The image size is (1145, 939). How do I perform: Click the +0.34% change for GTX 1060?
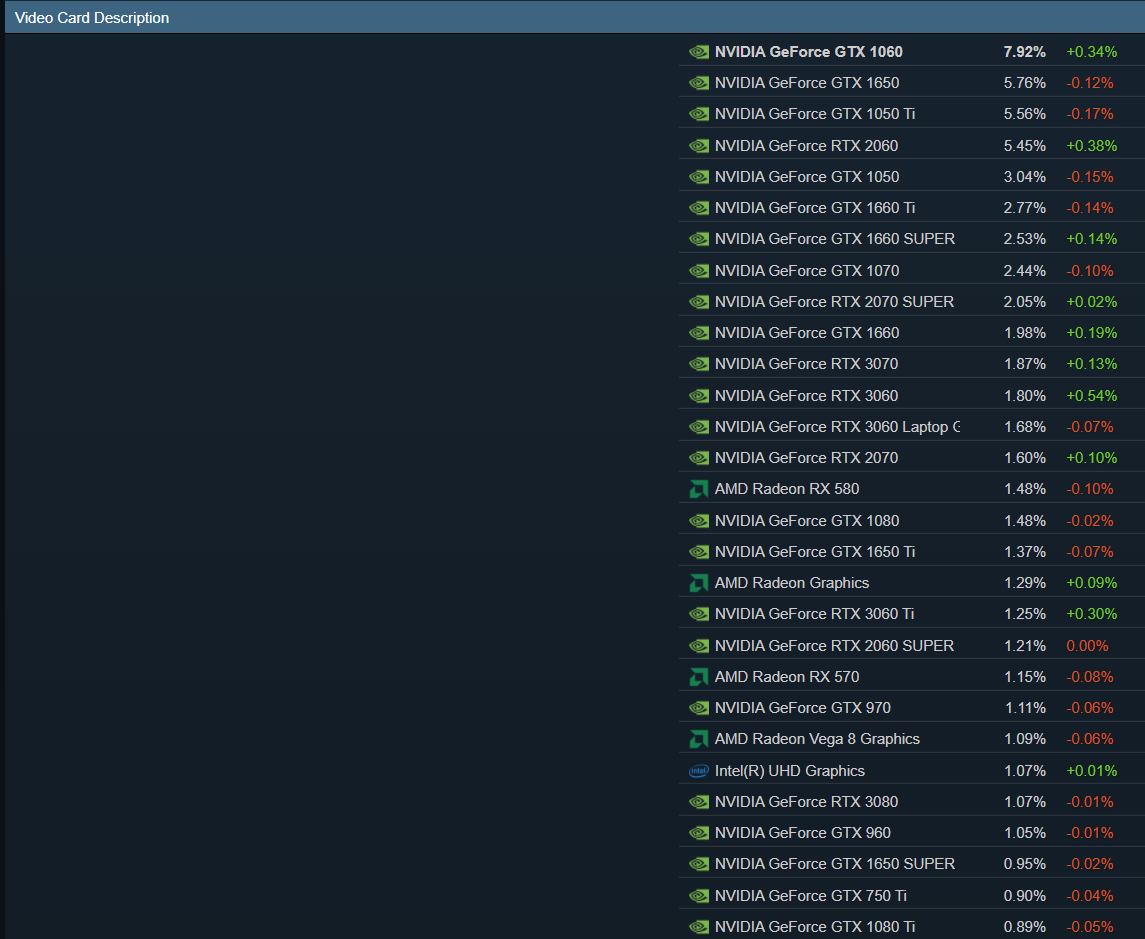tap(1092, 52)
